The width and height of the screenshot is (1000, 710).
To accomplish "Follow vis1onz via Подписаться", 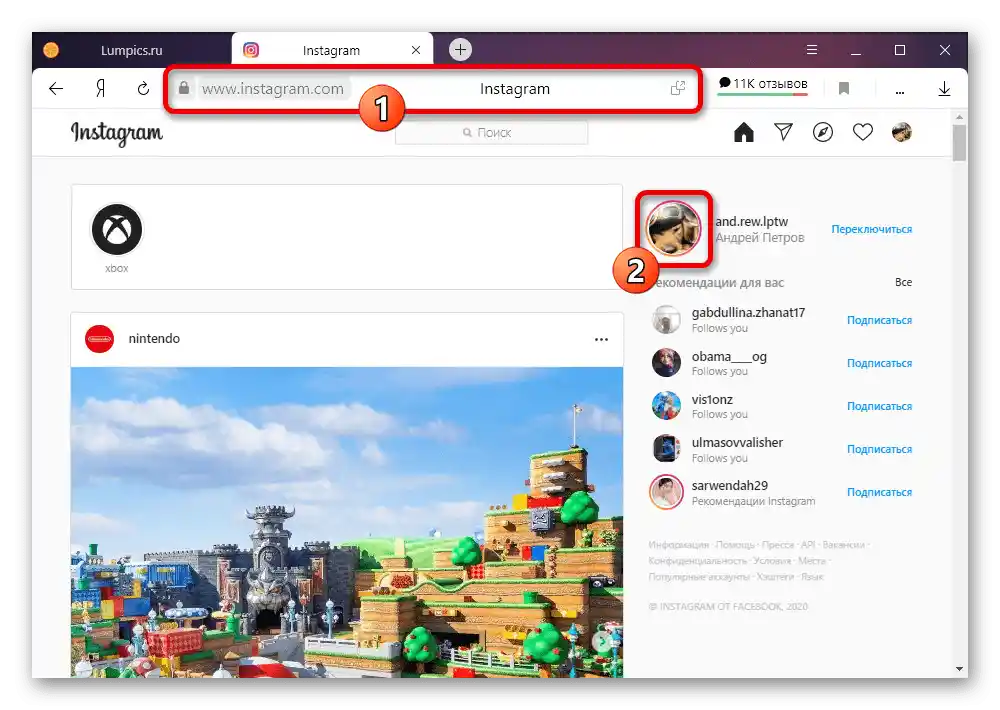I will point(879,406).
